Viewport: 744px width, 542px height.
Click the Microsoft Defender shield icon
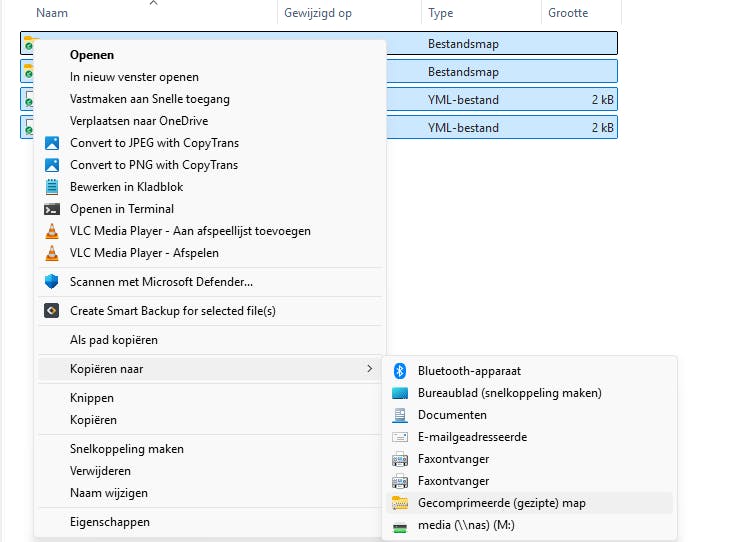[x=52, y=282]
